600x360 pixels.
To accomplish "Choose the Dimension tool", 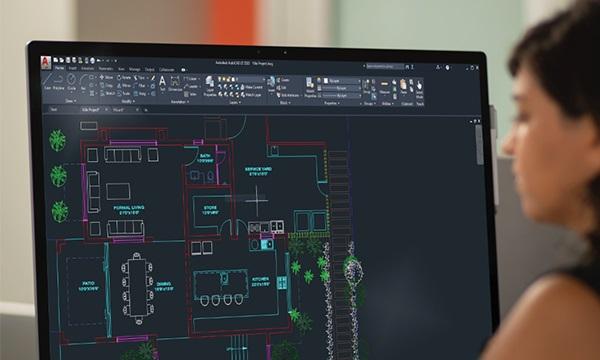I will click(175, 83).
